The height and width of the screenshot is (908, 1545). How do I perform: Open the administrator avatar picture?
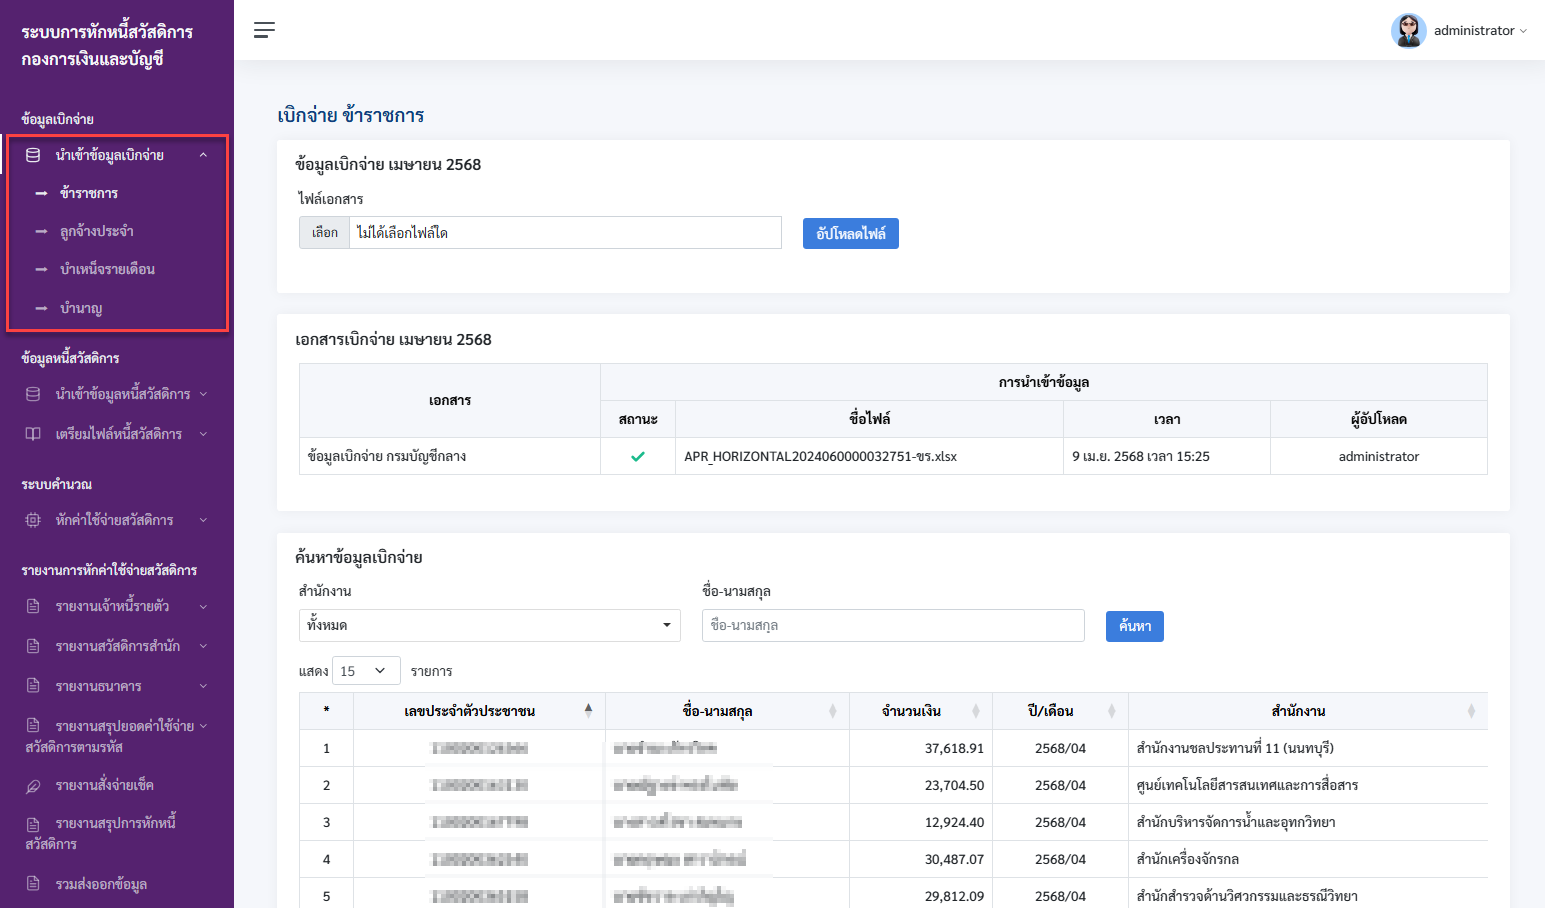(x=1408, y=31)
